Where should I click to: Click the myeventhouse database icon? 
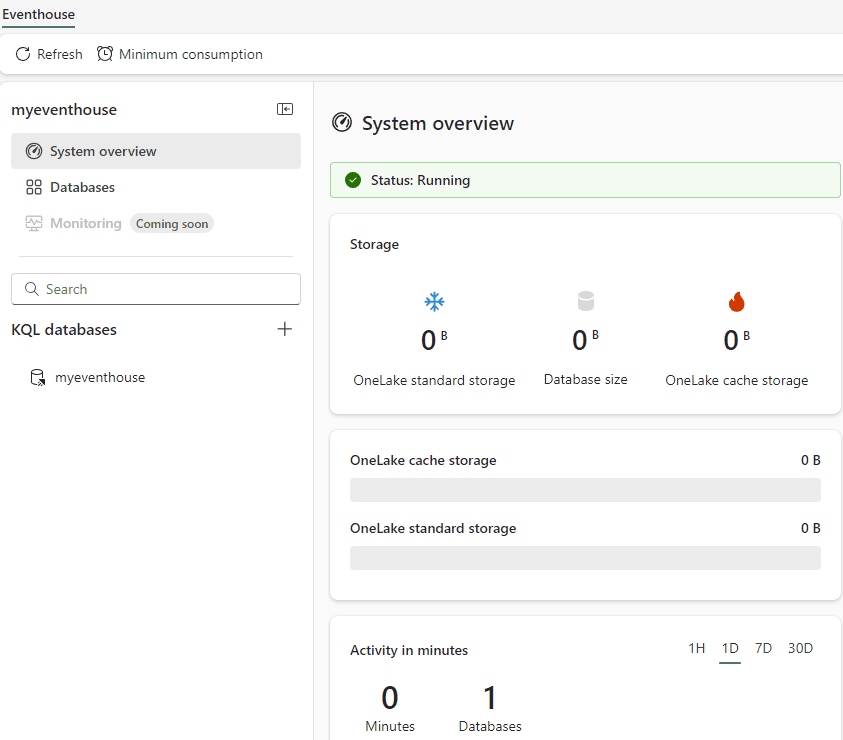(38, 378)
